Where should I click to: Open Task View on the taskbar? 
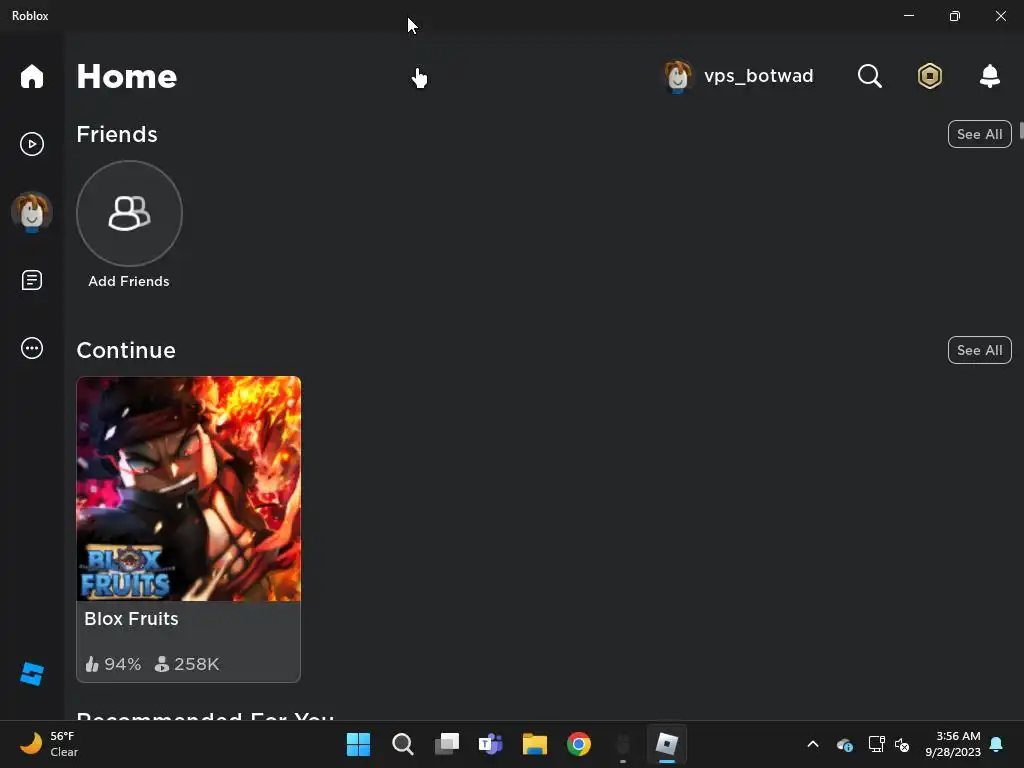pyautogui.click(x=447, y=744)
